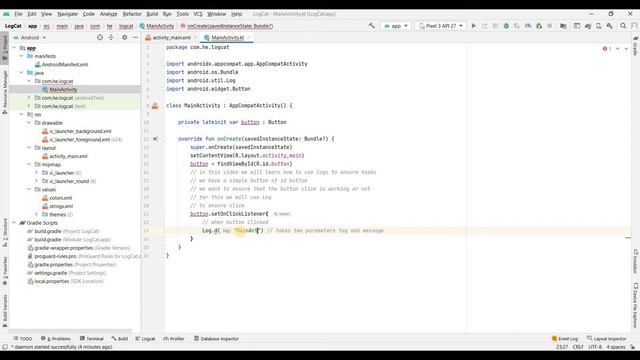Open the Terminal tool window
The image size is (640, 360).
[92, 339]
